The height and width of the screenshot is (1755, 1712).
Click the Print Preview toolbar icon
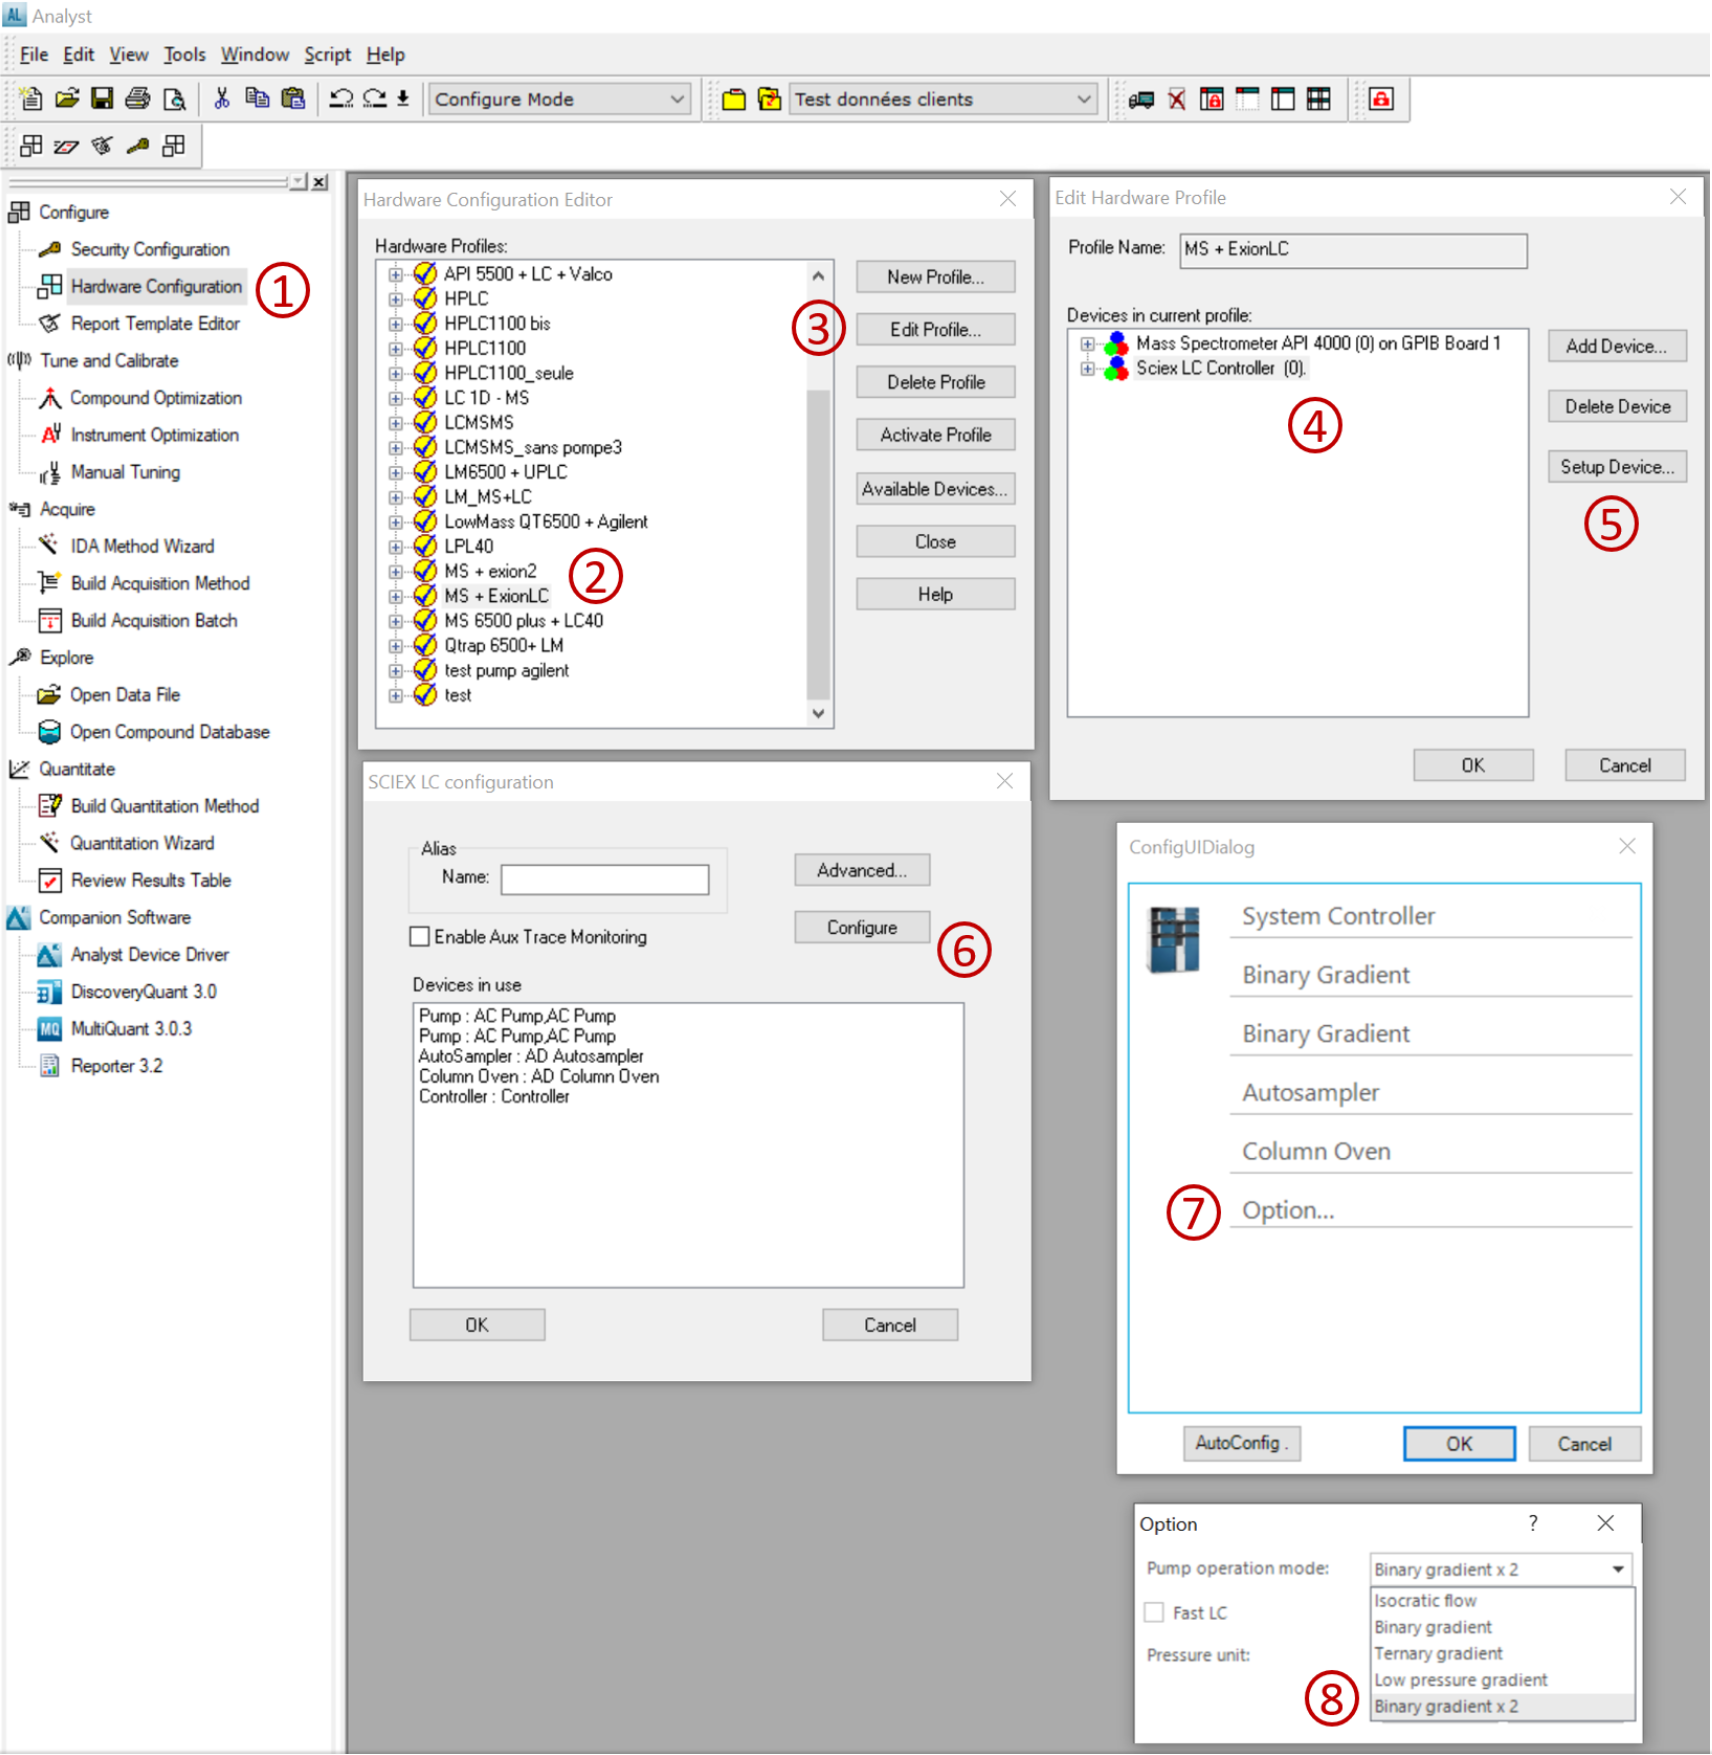tap(174, 99)
